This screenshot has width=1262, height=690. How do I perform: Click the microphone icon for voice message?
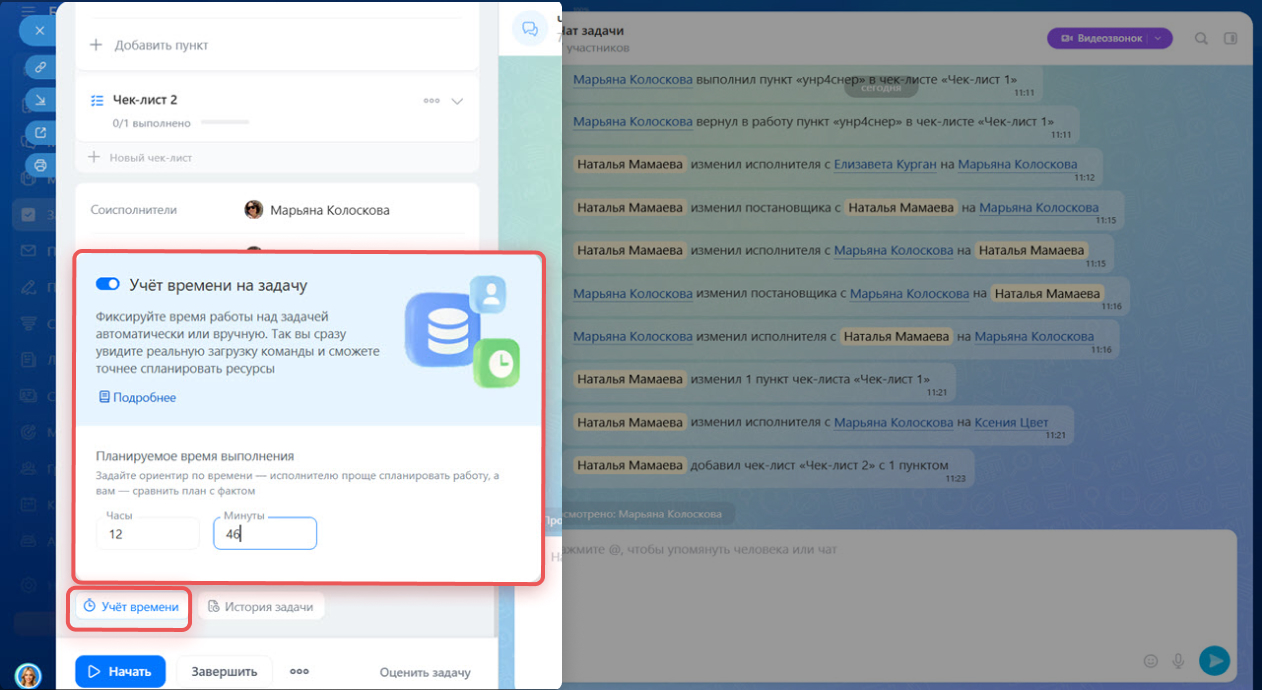coord(1179,661)
